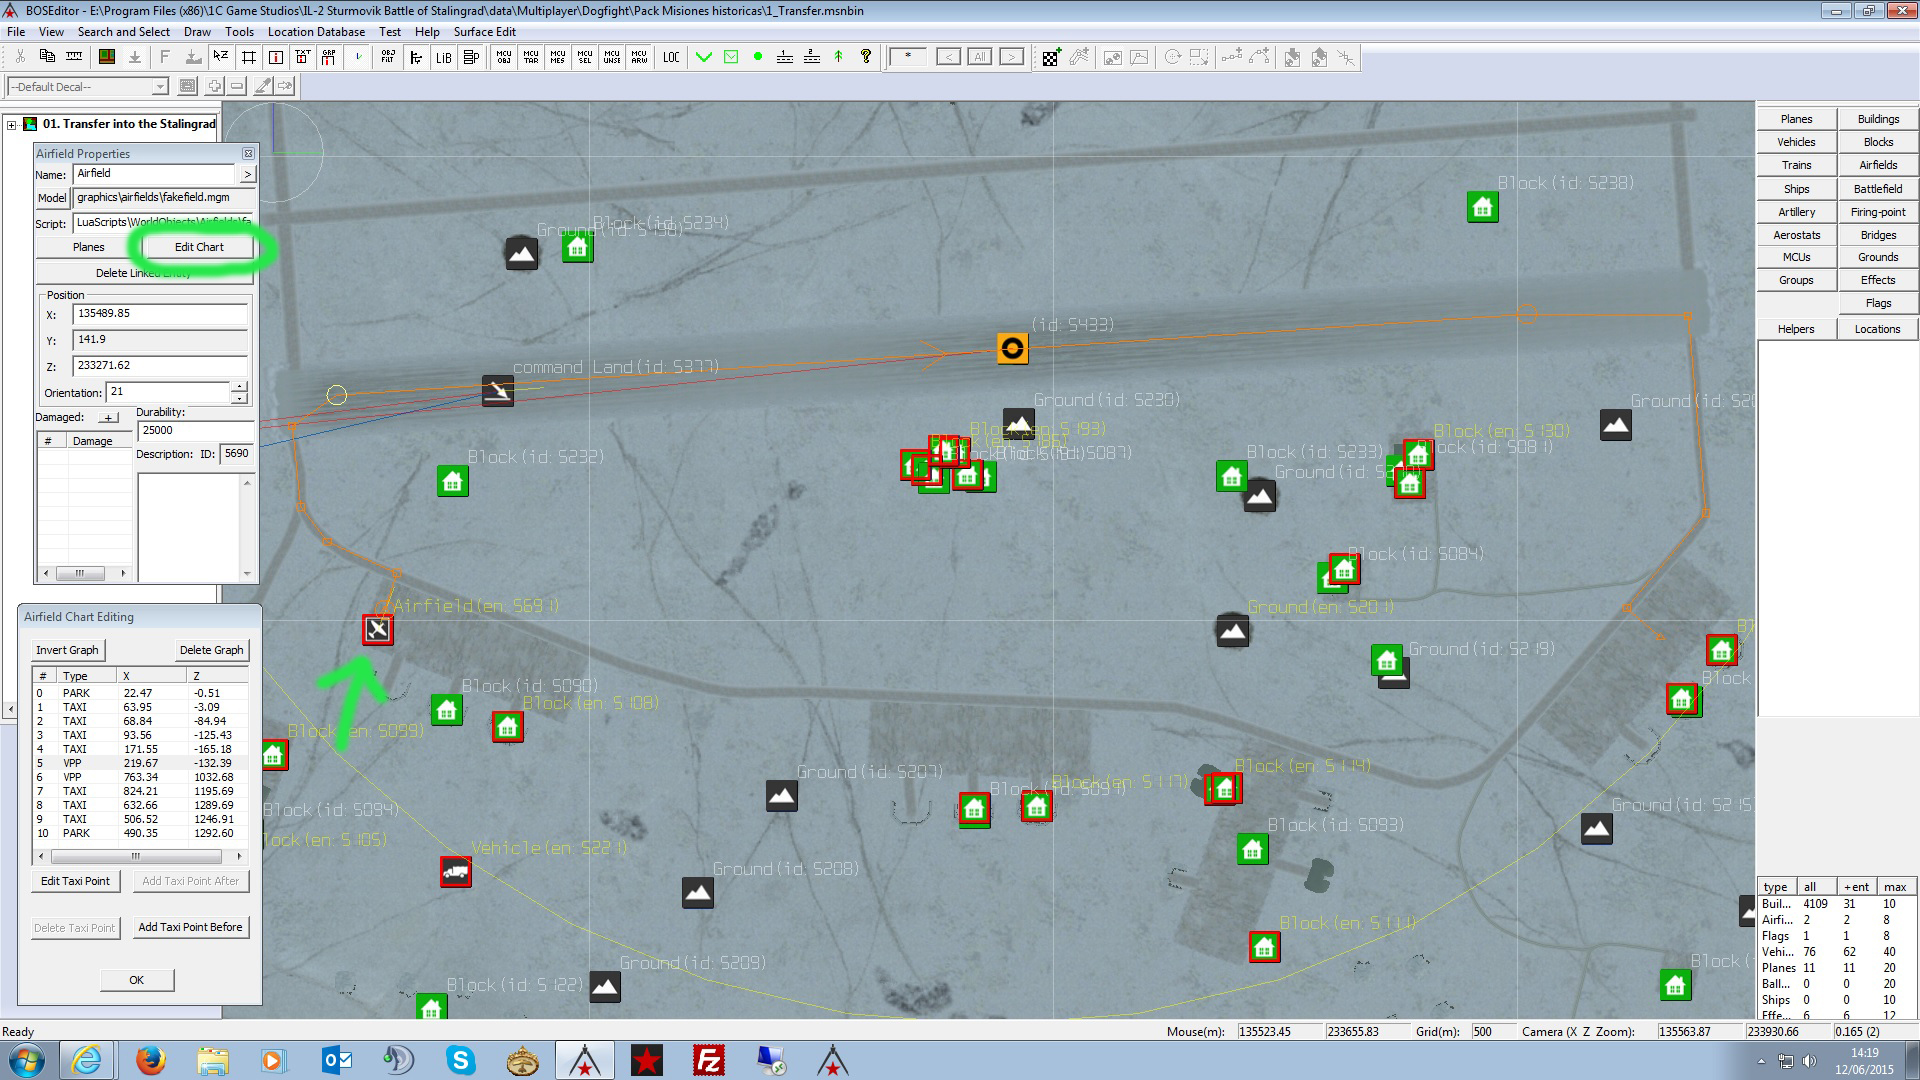Click the orange waypoint icon on the runway
The height and width of the screenshot is (1080, 1920).
[1012, 348]
